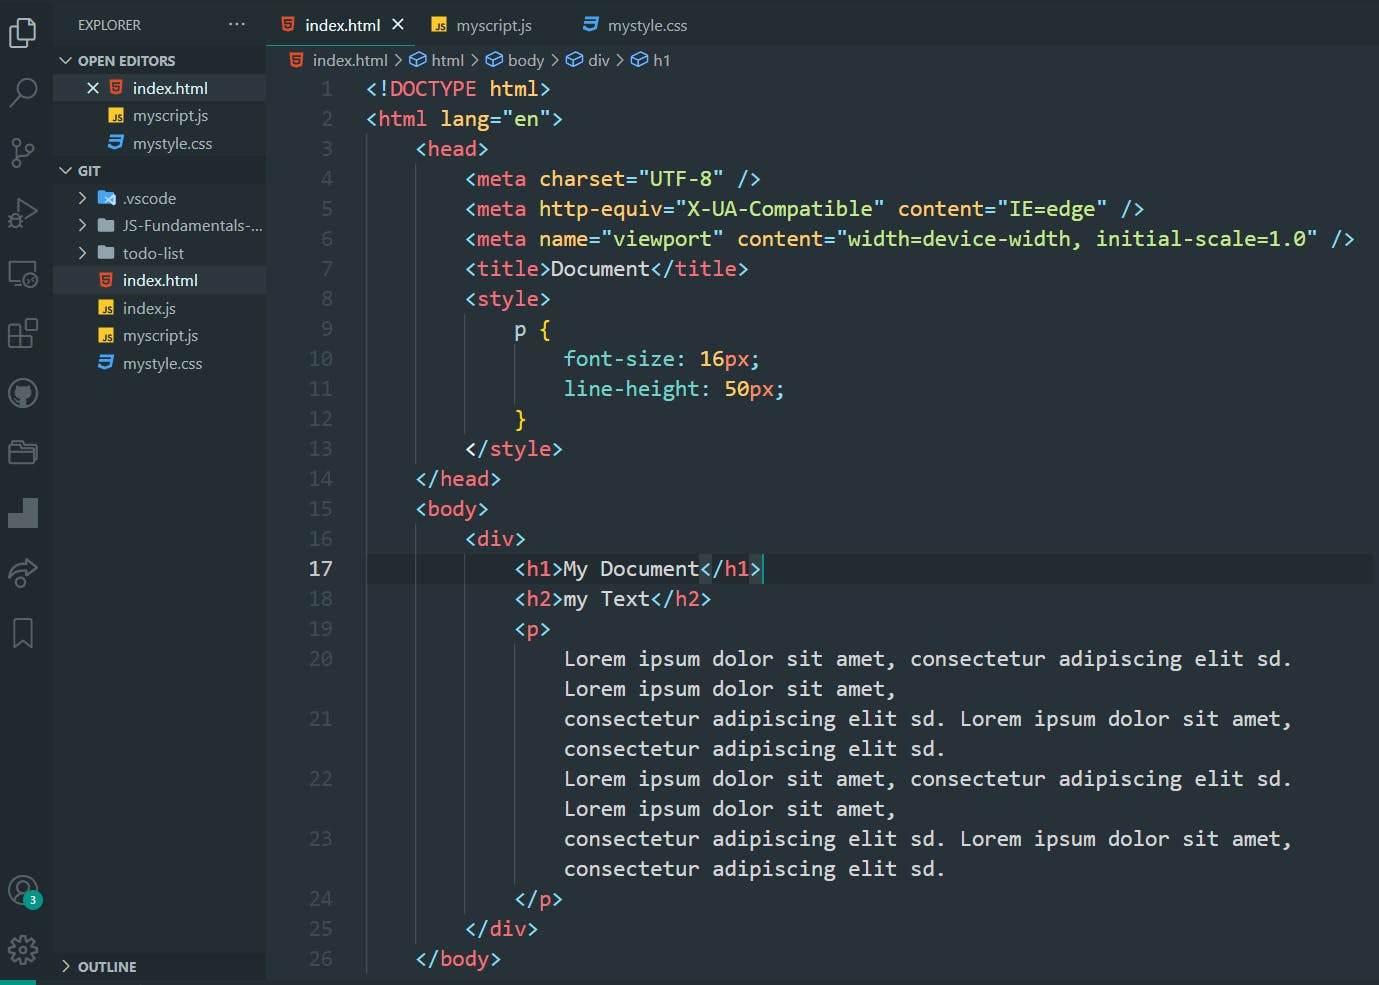Open index.html in GIT file tree
Image resolution: width=1379 pixels, height=985 pixels.
159,280
